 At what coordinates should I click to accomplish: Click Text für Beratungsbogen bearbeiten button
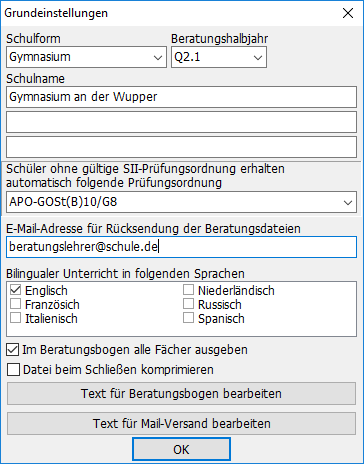[x=181, y=394]
